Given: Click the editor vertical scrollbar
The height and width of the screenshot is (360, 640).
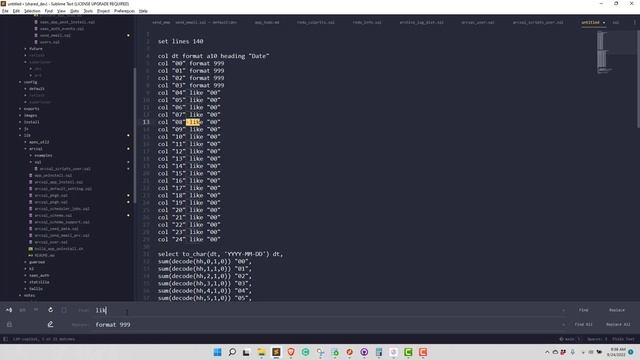Looking at the screenshot, I should pyautogui.click(x=638, y=79).
